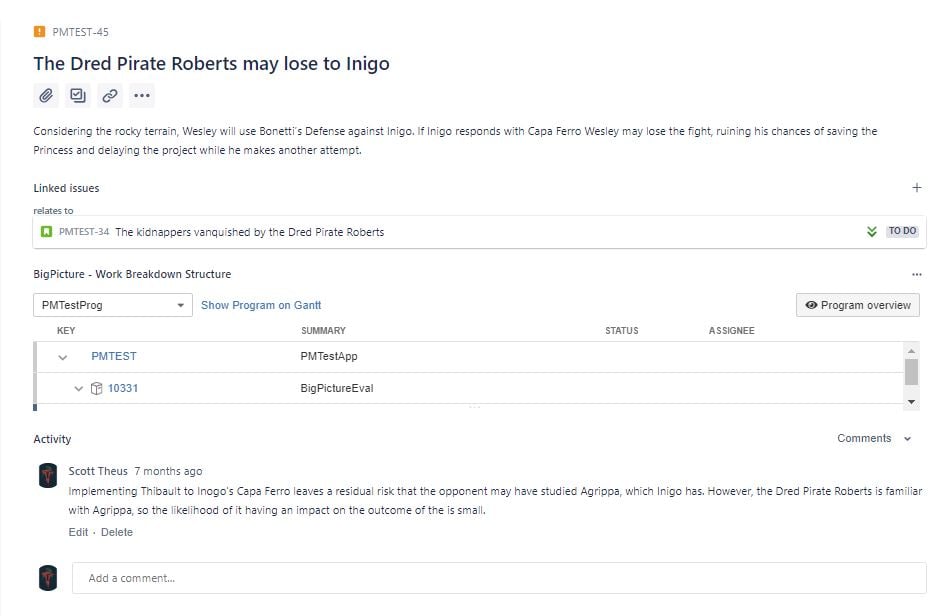946x616 pixels.
Task: Click the ASSIGNEE column header
Action: 731,331
